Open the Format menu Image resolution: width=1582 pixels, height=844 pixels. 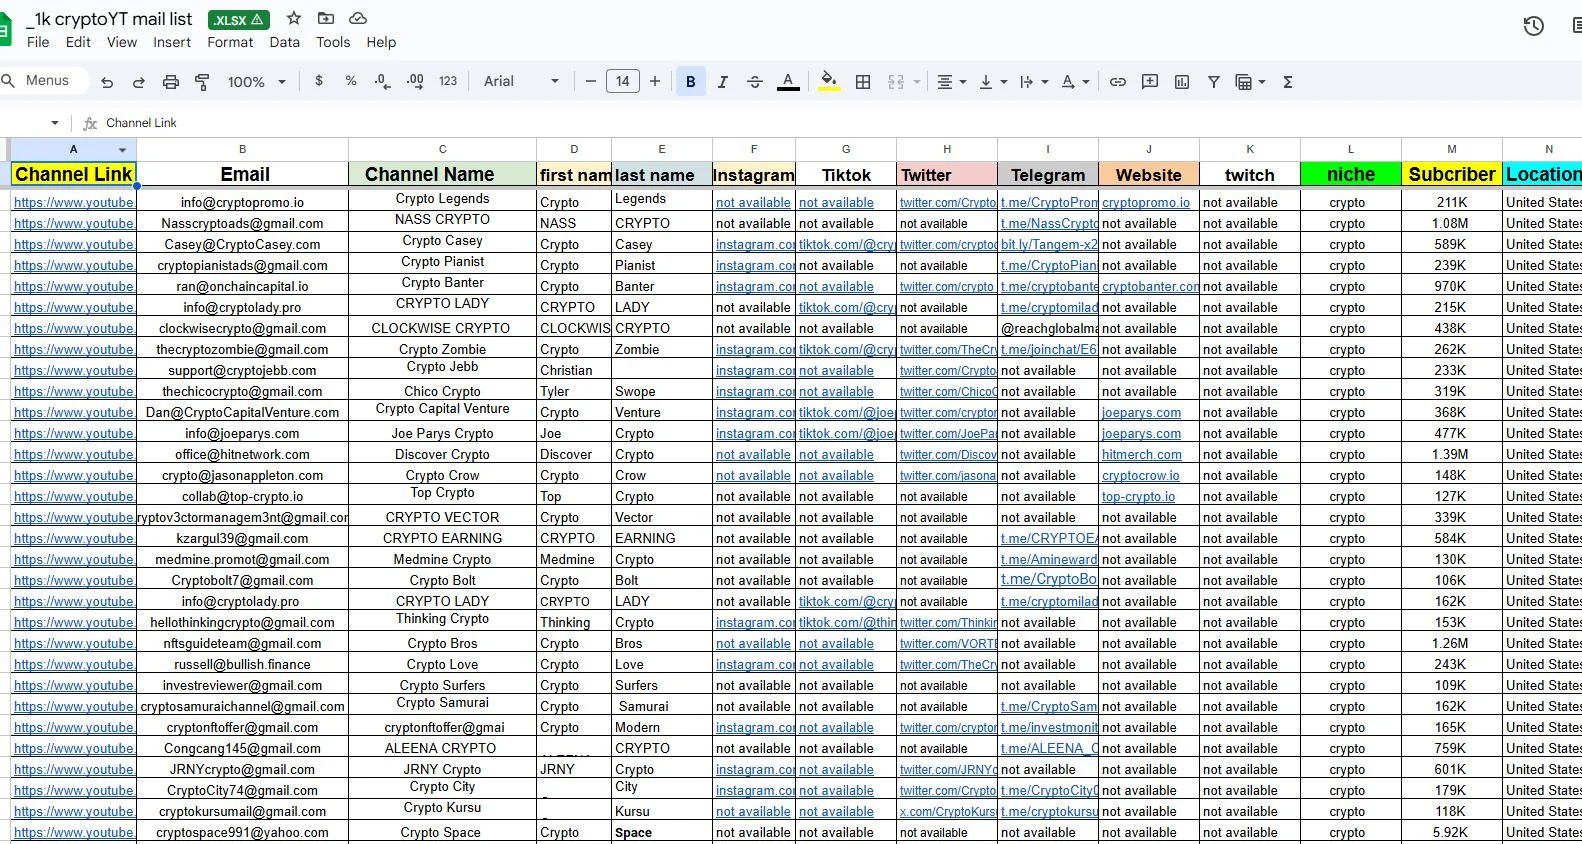pos(230,42)
